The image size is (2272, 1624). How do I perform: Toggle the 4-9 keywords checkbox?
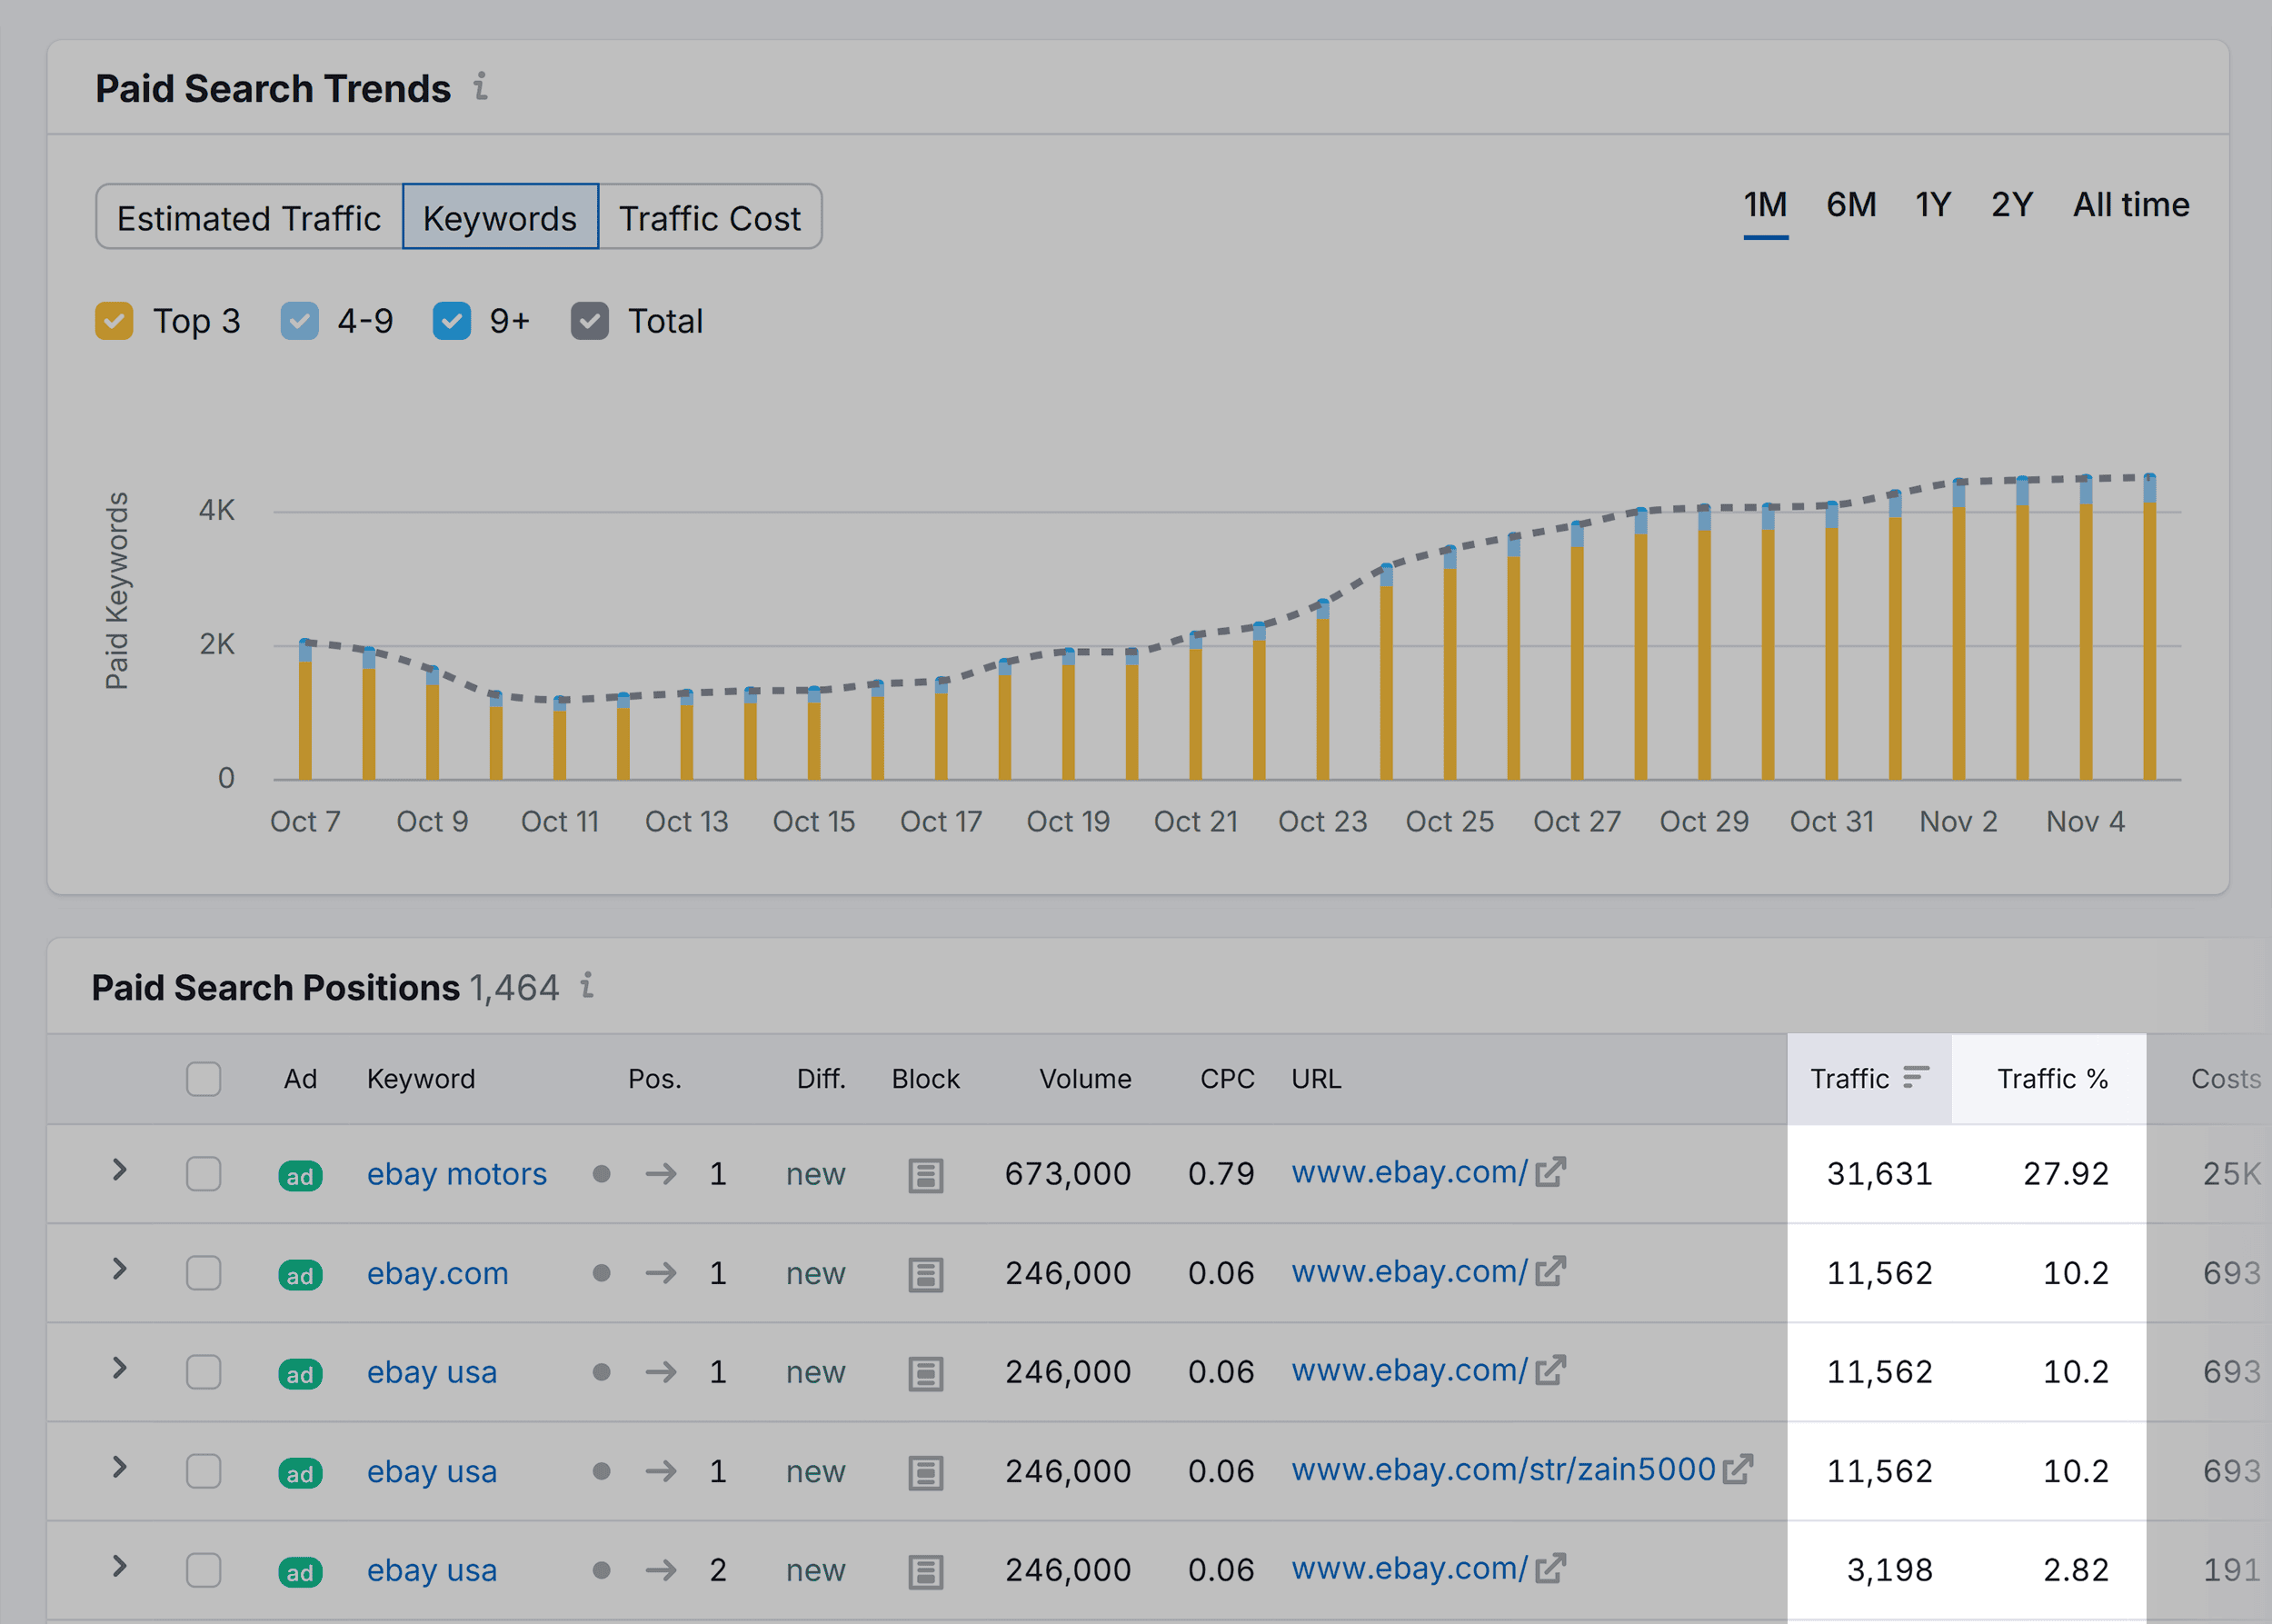click(299, 321)
